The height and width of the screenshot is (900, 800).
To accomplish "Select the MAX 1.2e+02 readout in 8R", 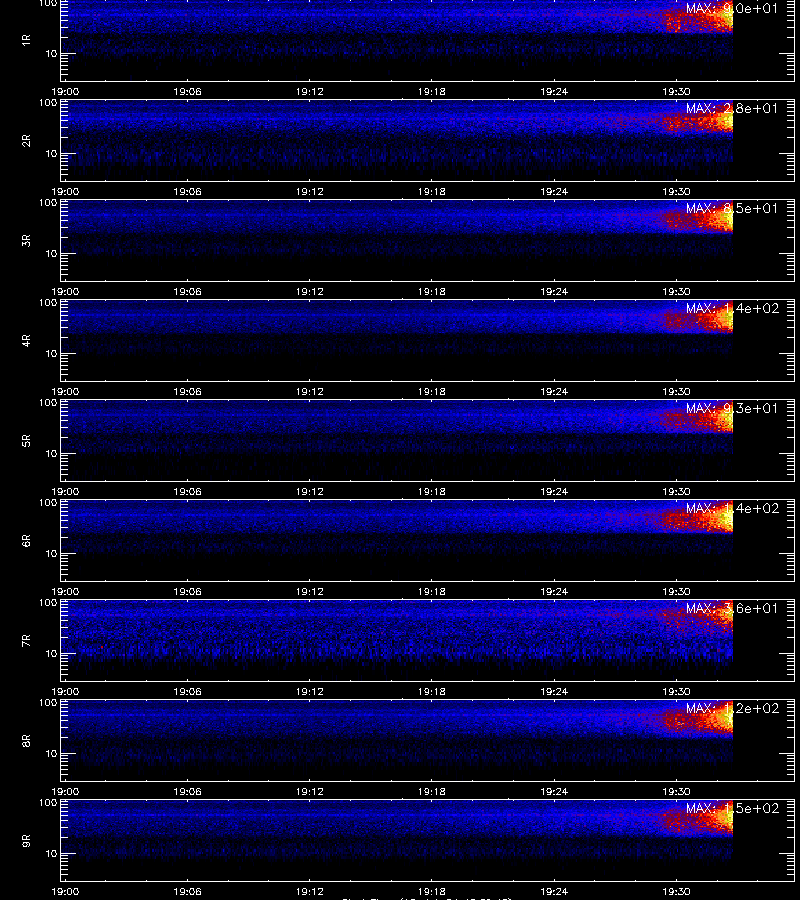I will tap(732, 708).
